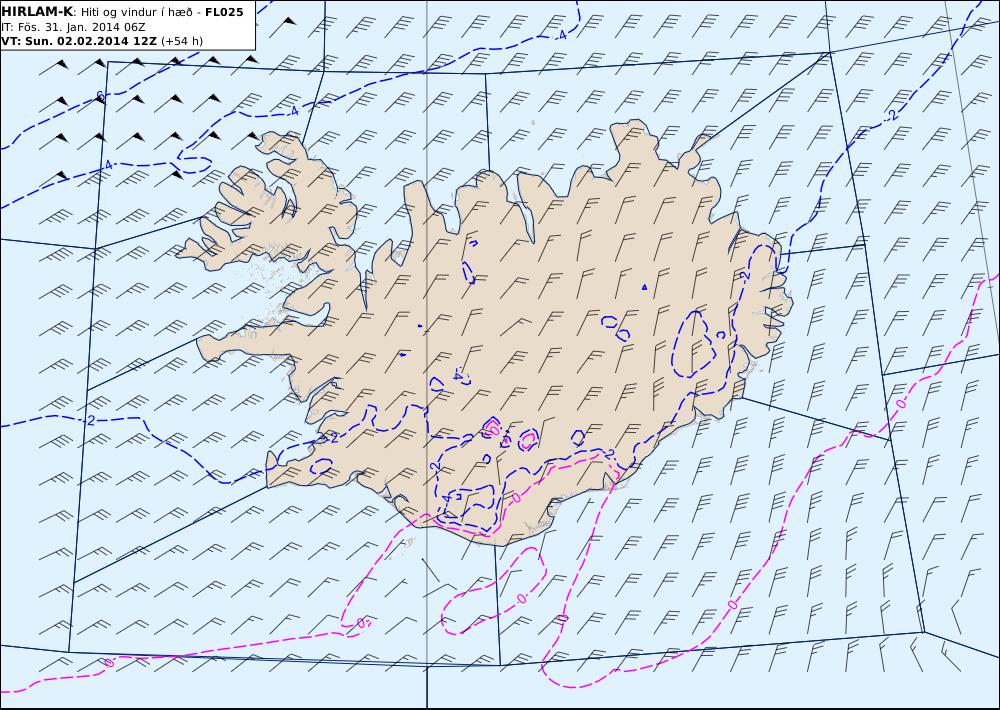Select the FL025 flight level label

(x=224, y=12)
